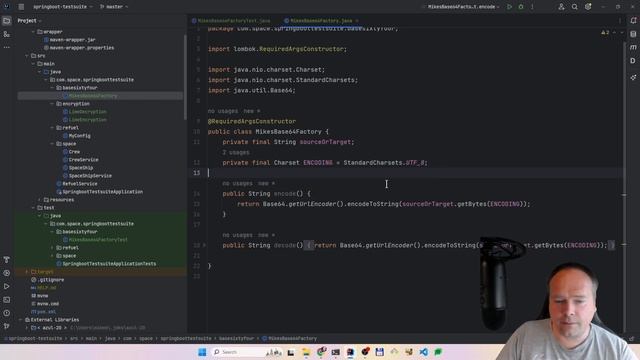Open the Run tool window
Screen dimensions: 640x360
tap(7, 287)
